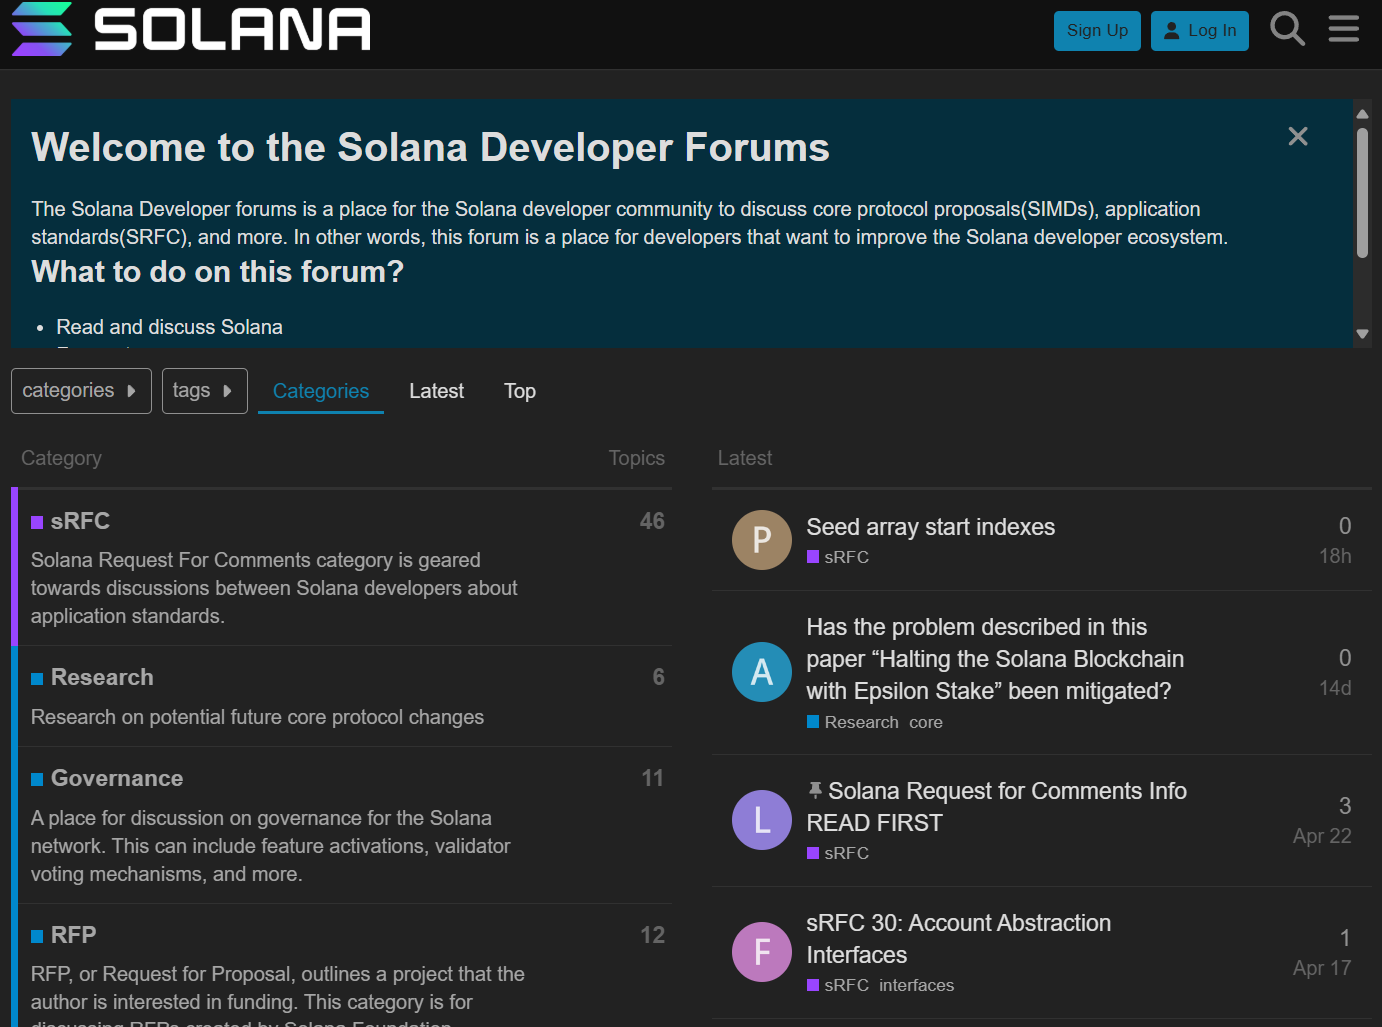
Task: Click the Topics column header
Action: [x=636, y=458]
